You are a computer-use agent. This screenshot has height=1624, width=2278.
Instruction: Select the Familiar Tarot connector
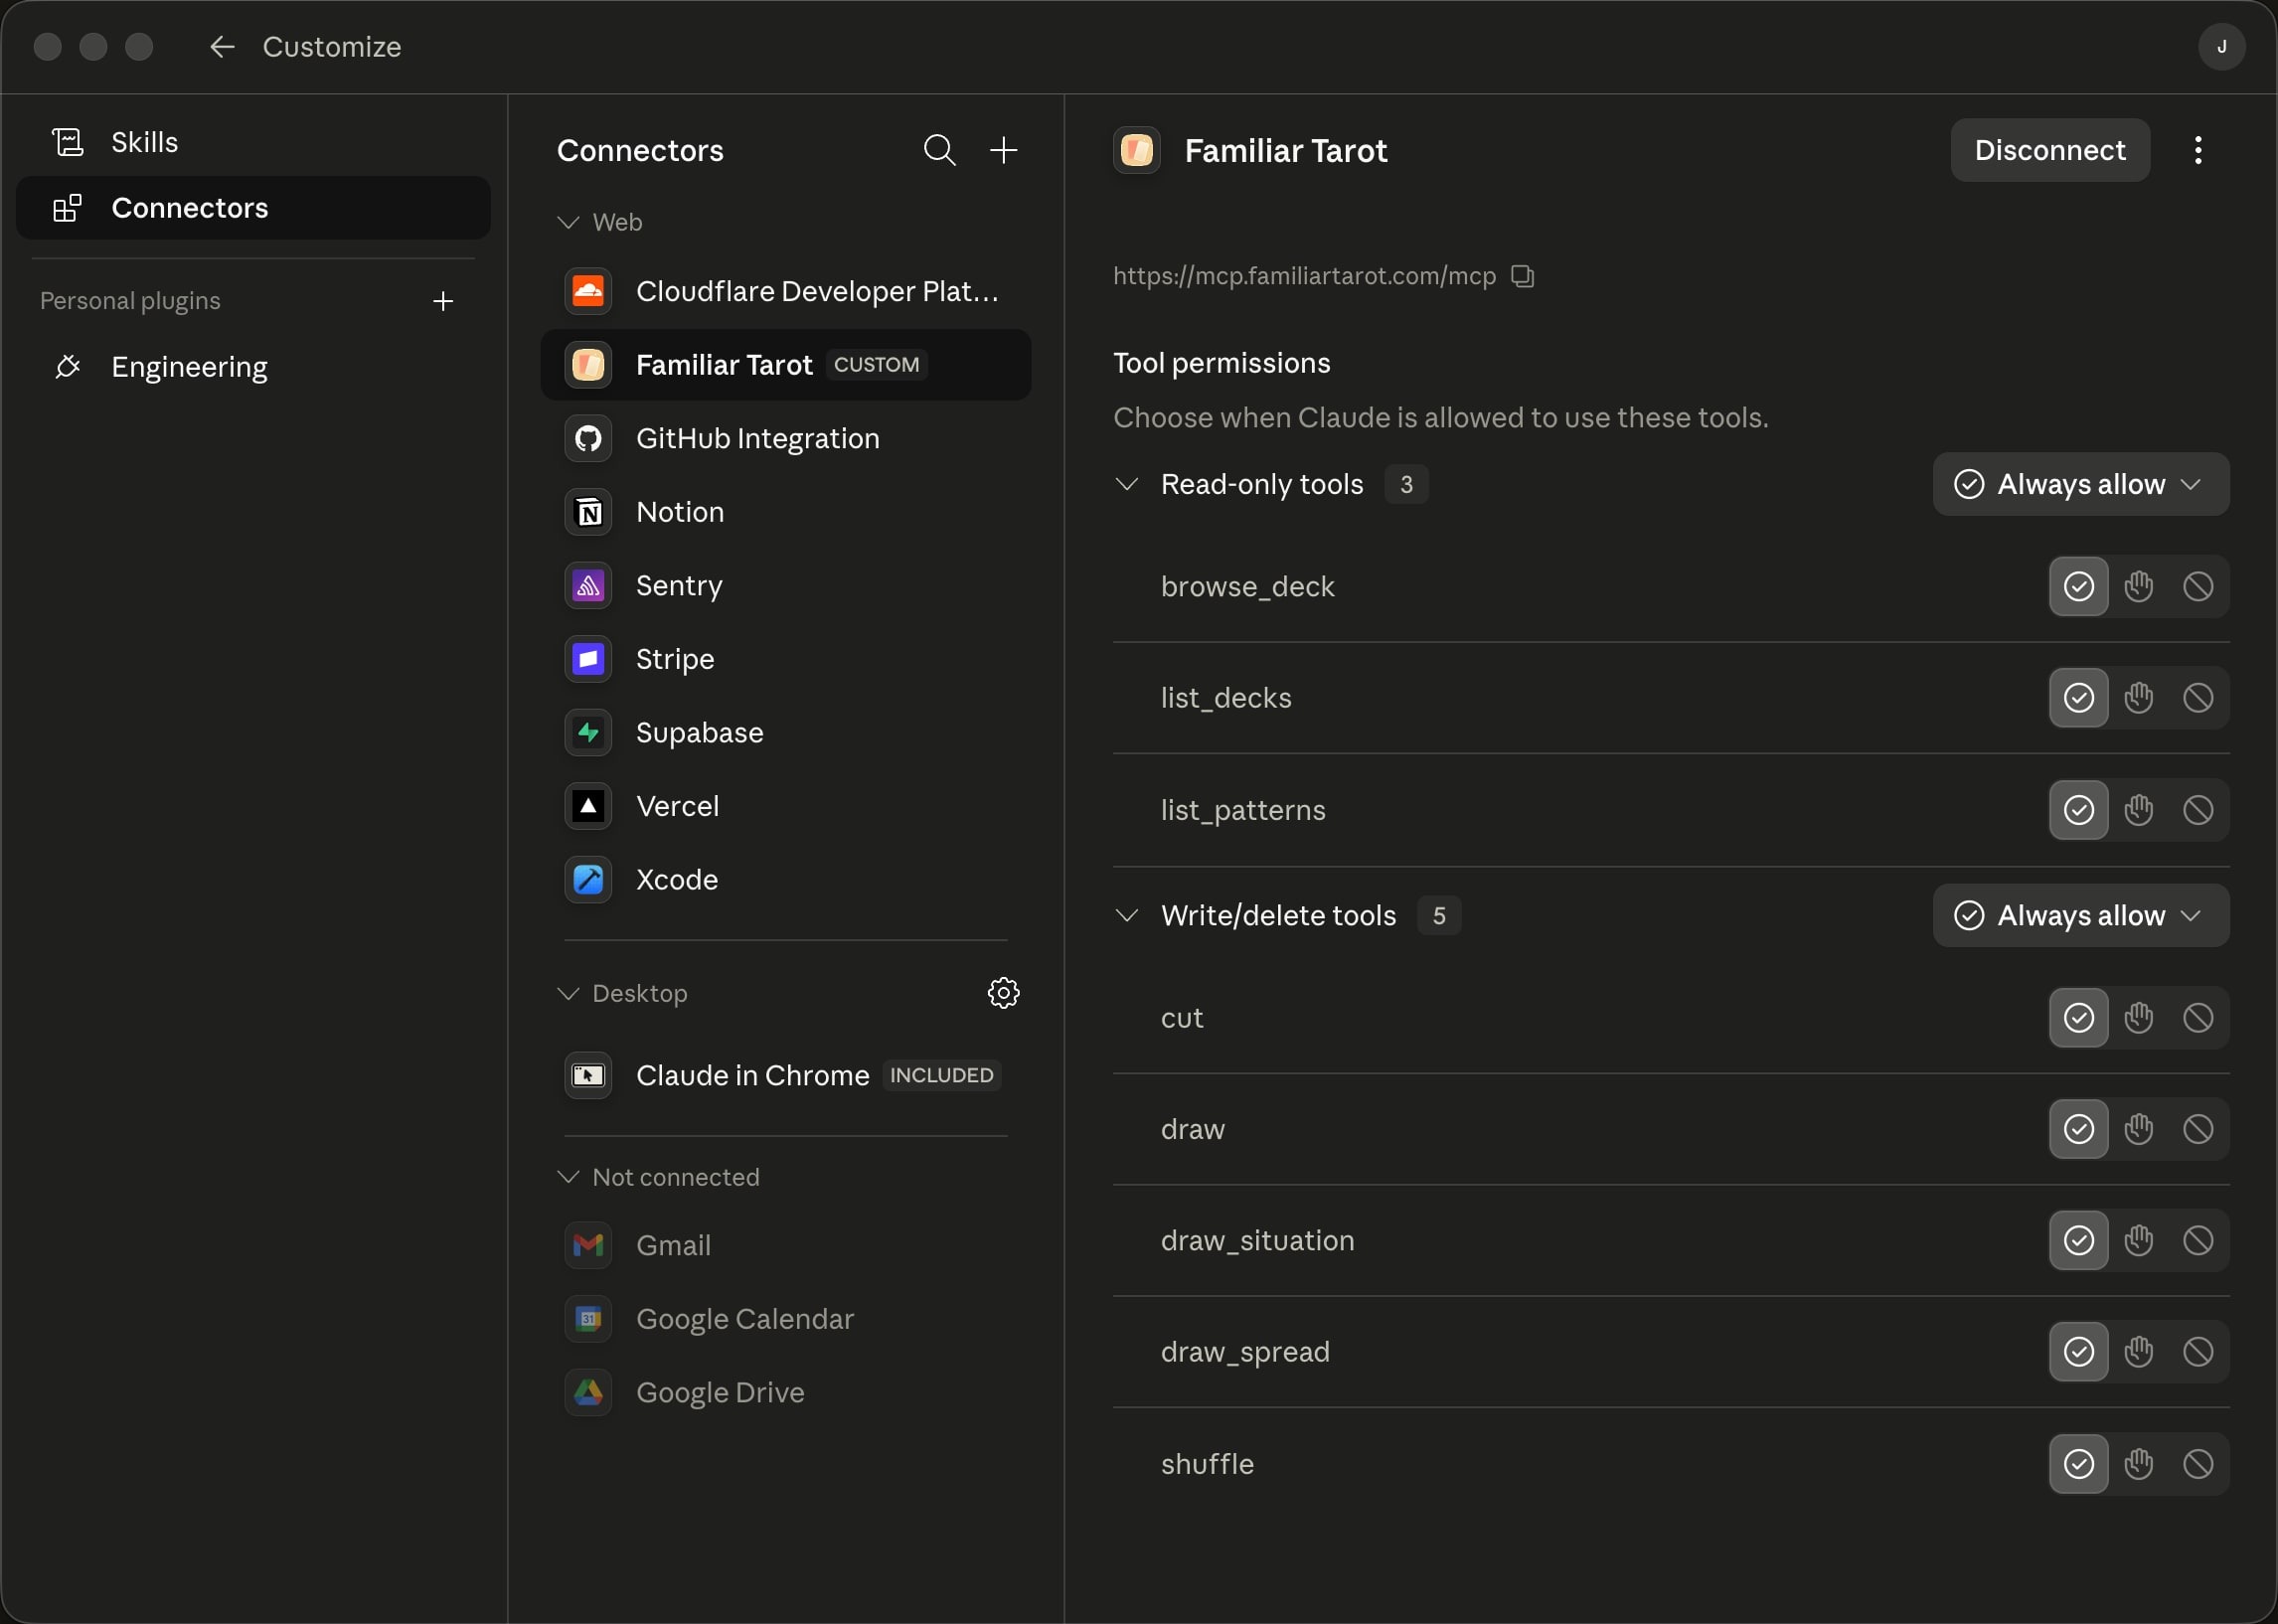(786, 365)
